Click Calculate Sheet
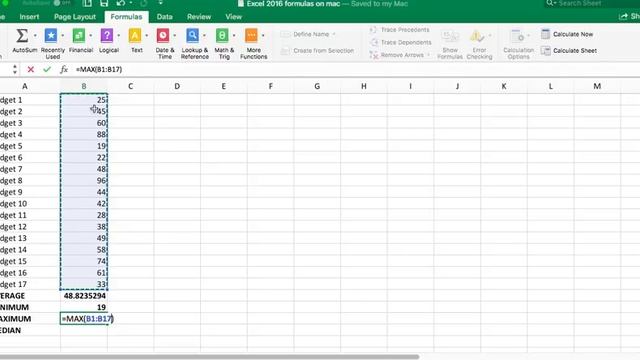 tap(569, 51)
